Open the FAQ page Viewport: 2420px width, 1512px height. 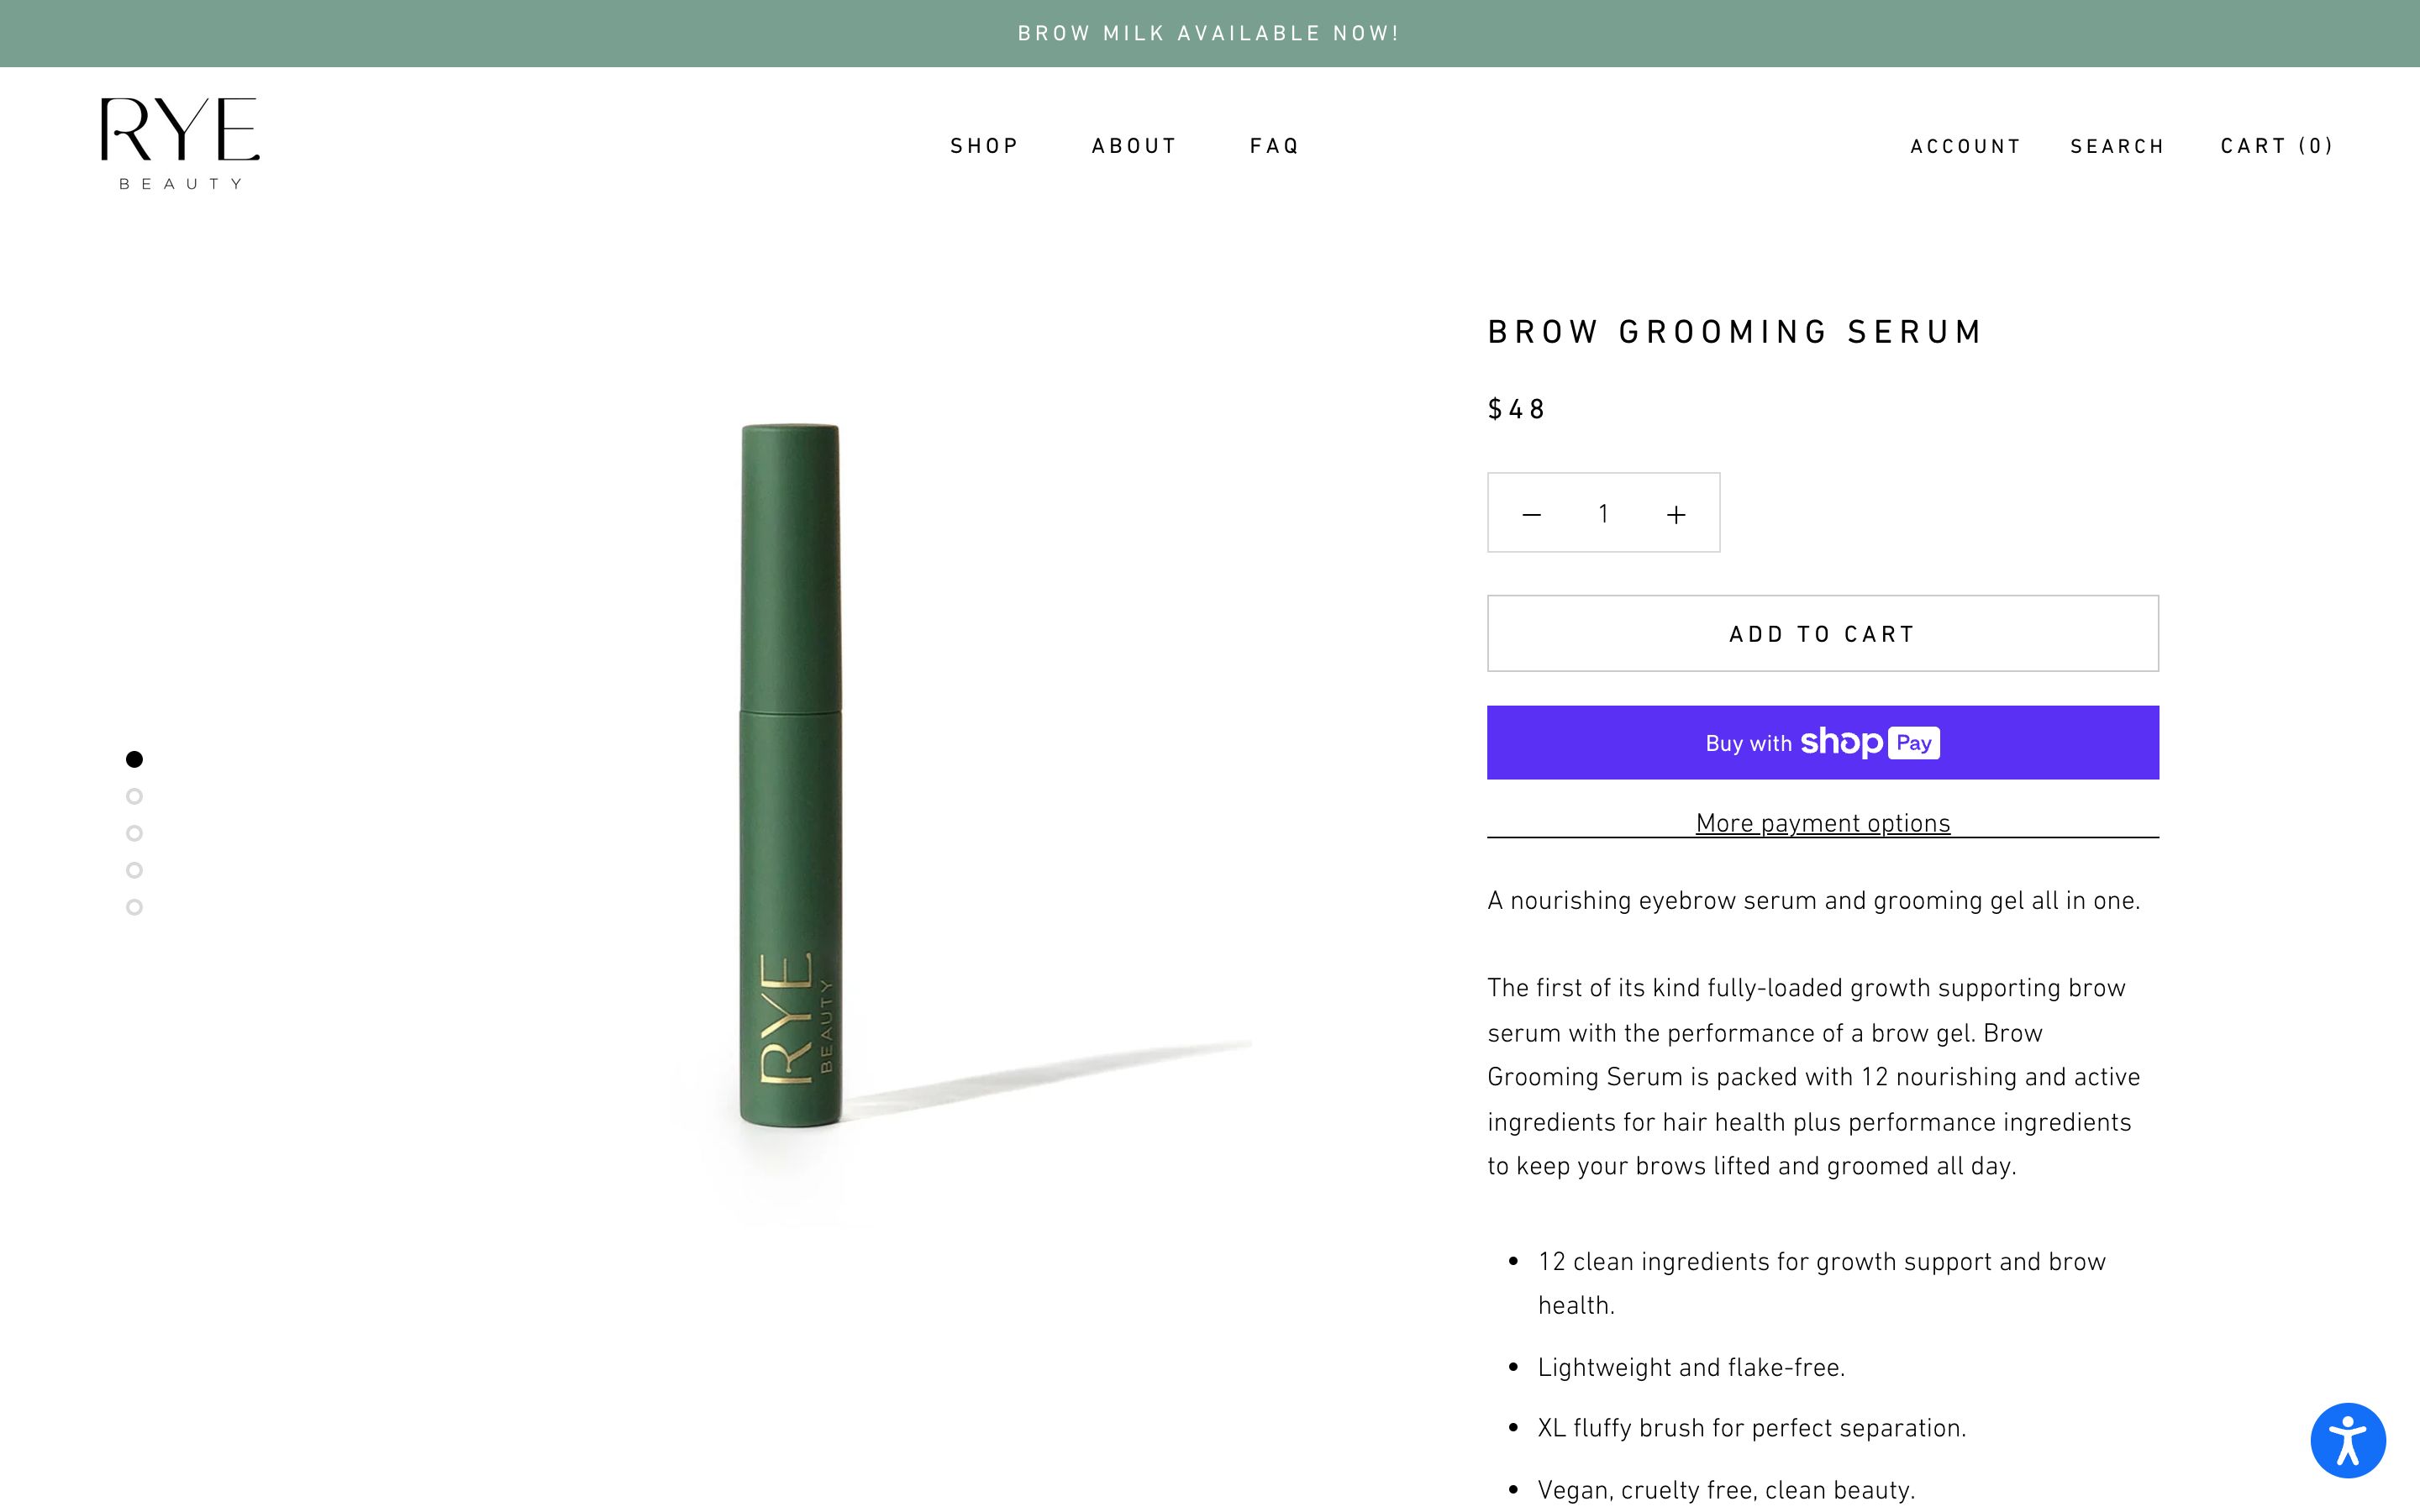pyautogui.click(x=1274, y=146)
